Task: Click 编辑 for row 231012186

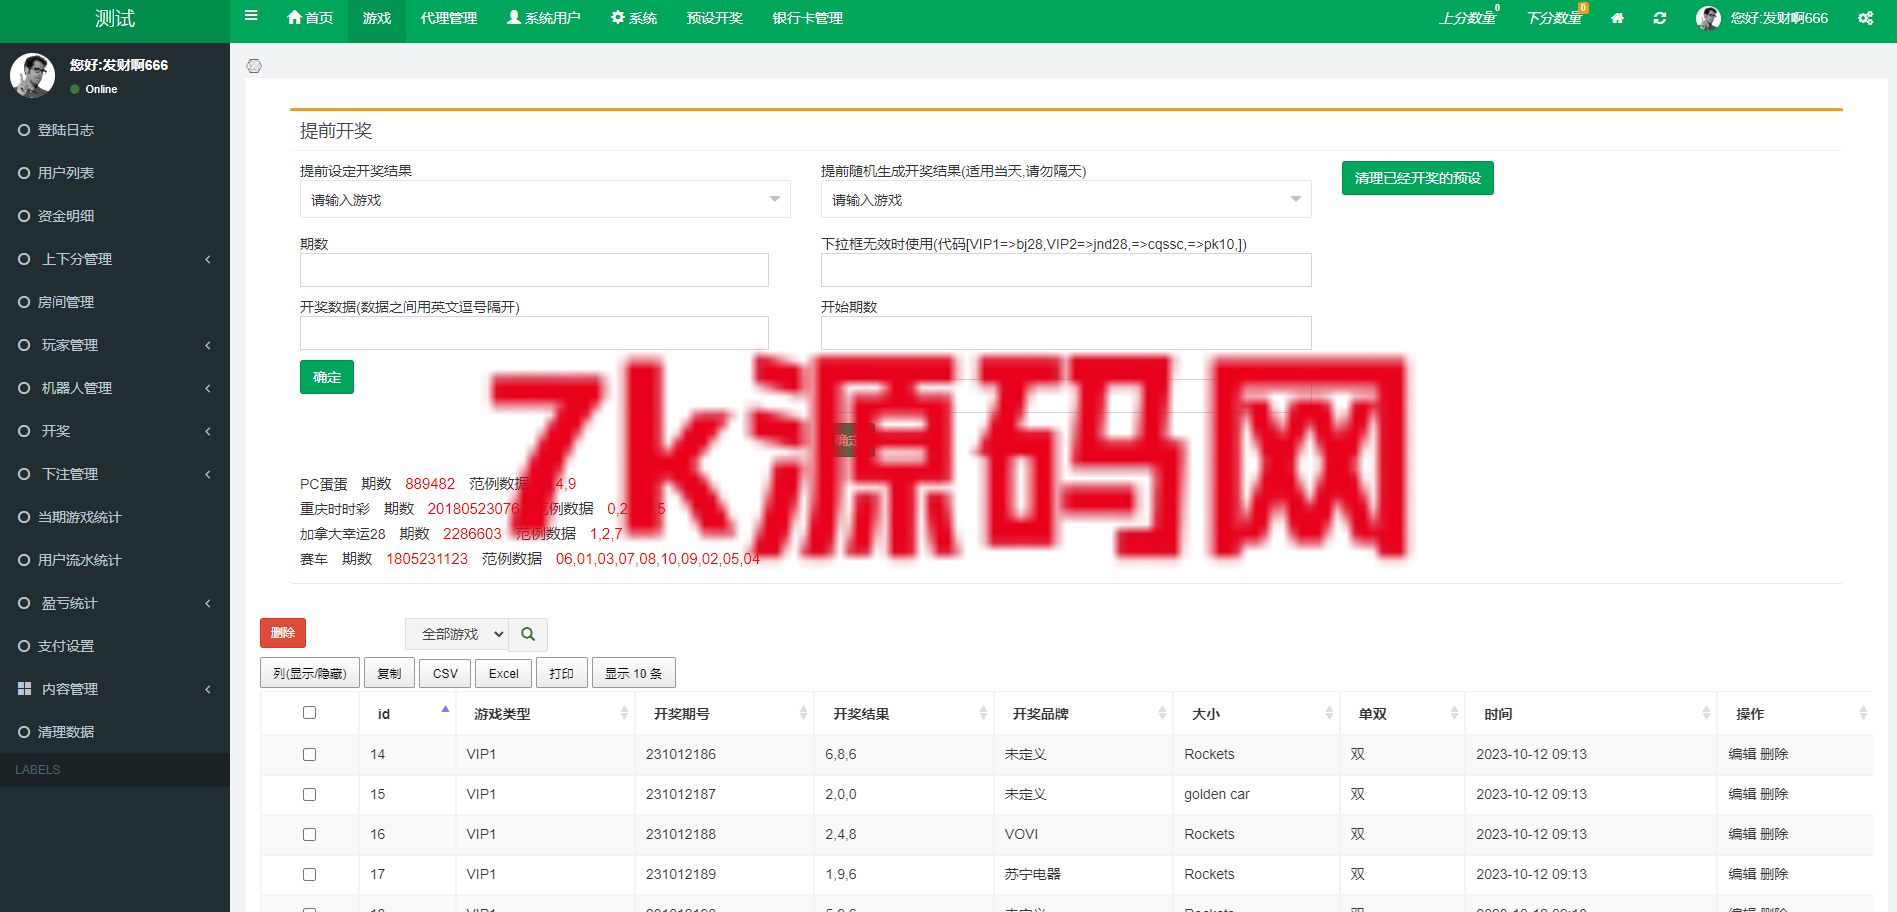Action: point(1742,754)
